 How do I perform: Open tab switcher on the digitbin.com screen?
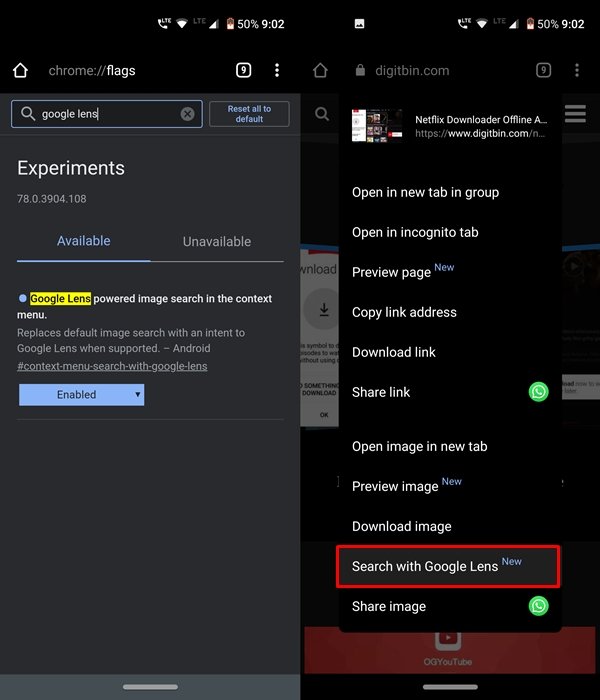click(x=543, y=70)
